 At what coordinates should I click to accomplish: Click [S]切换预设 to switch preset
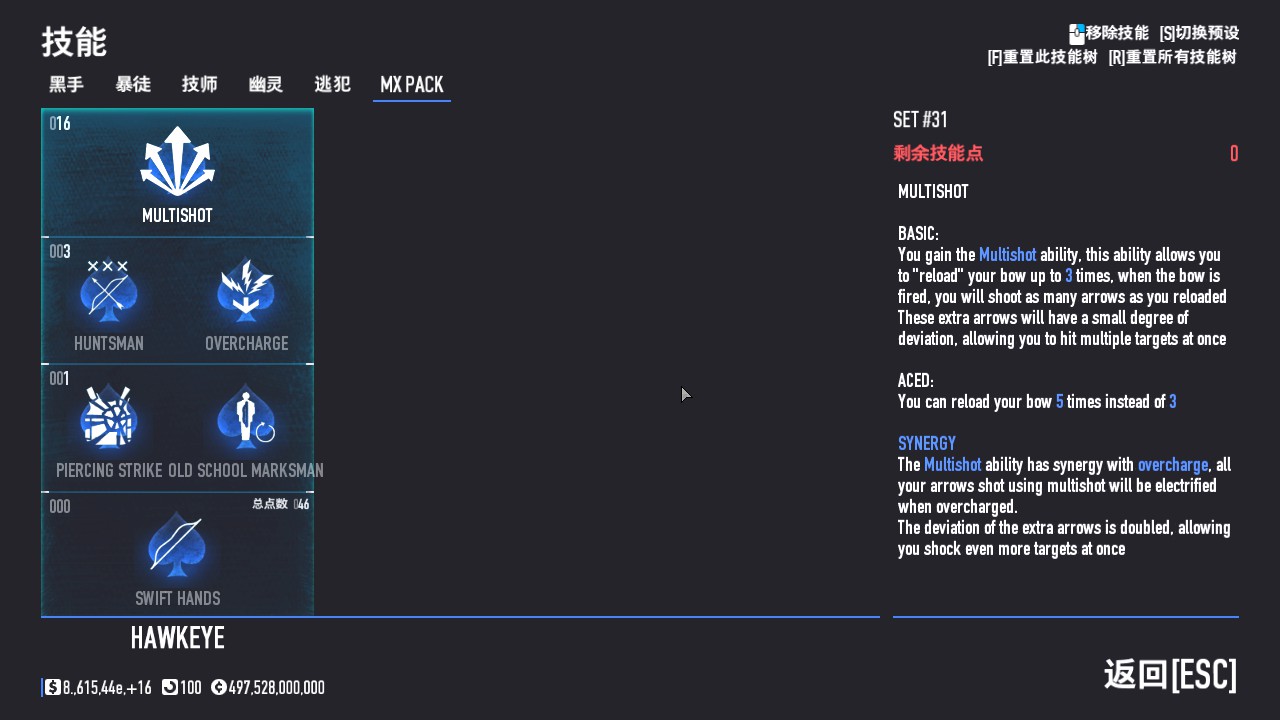click(x=1199, y=33)
